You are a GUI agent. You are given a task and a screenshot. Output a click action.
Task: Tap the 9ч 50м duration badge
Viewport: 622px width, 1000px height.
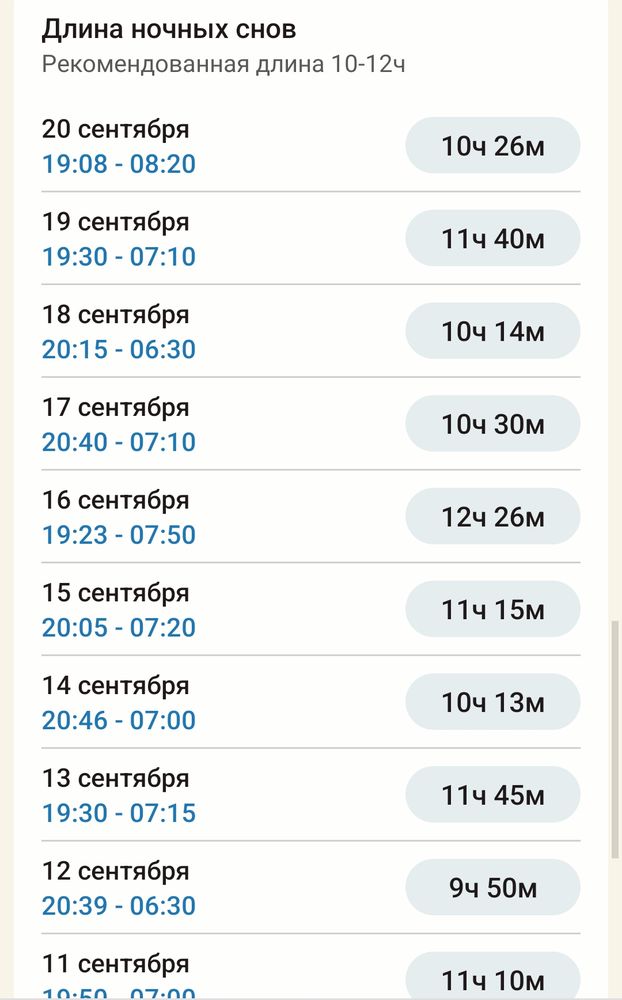click(x=492, y=888)
